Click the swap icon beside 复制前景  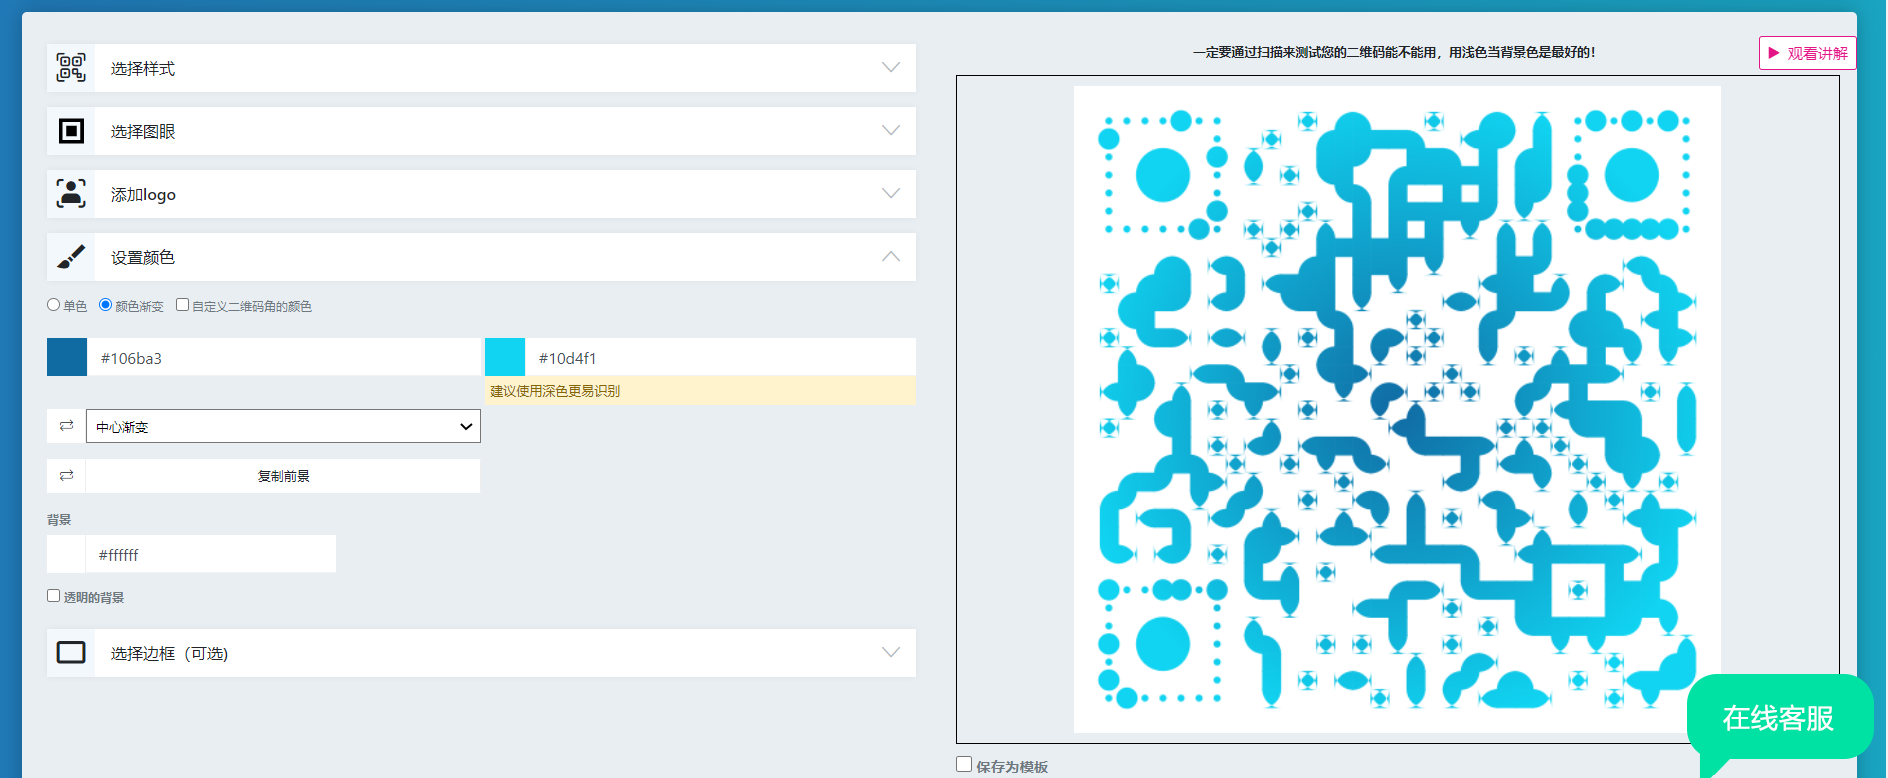(66, 476)
